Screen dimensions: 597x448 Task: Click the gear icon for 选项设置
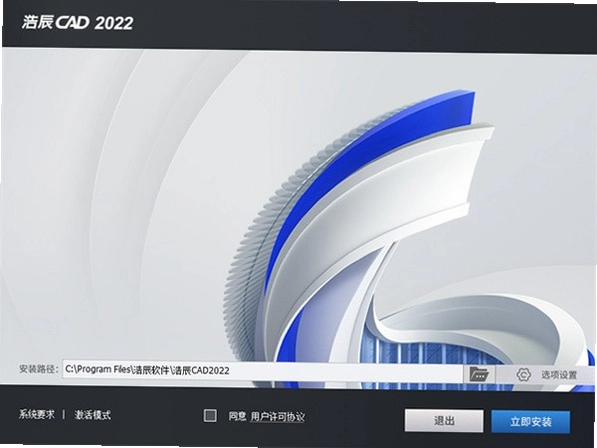524,375
